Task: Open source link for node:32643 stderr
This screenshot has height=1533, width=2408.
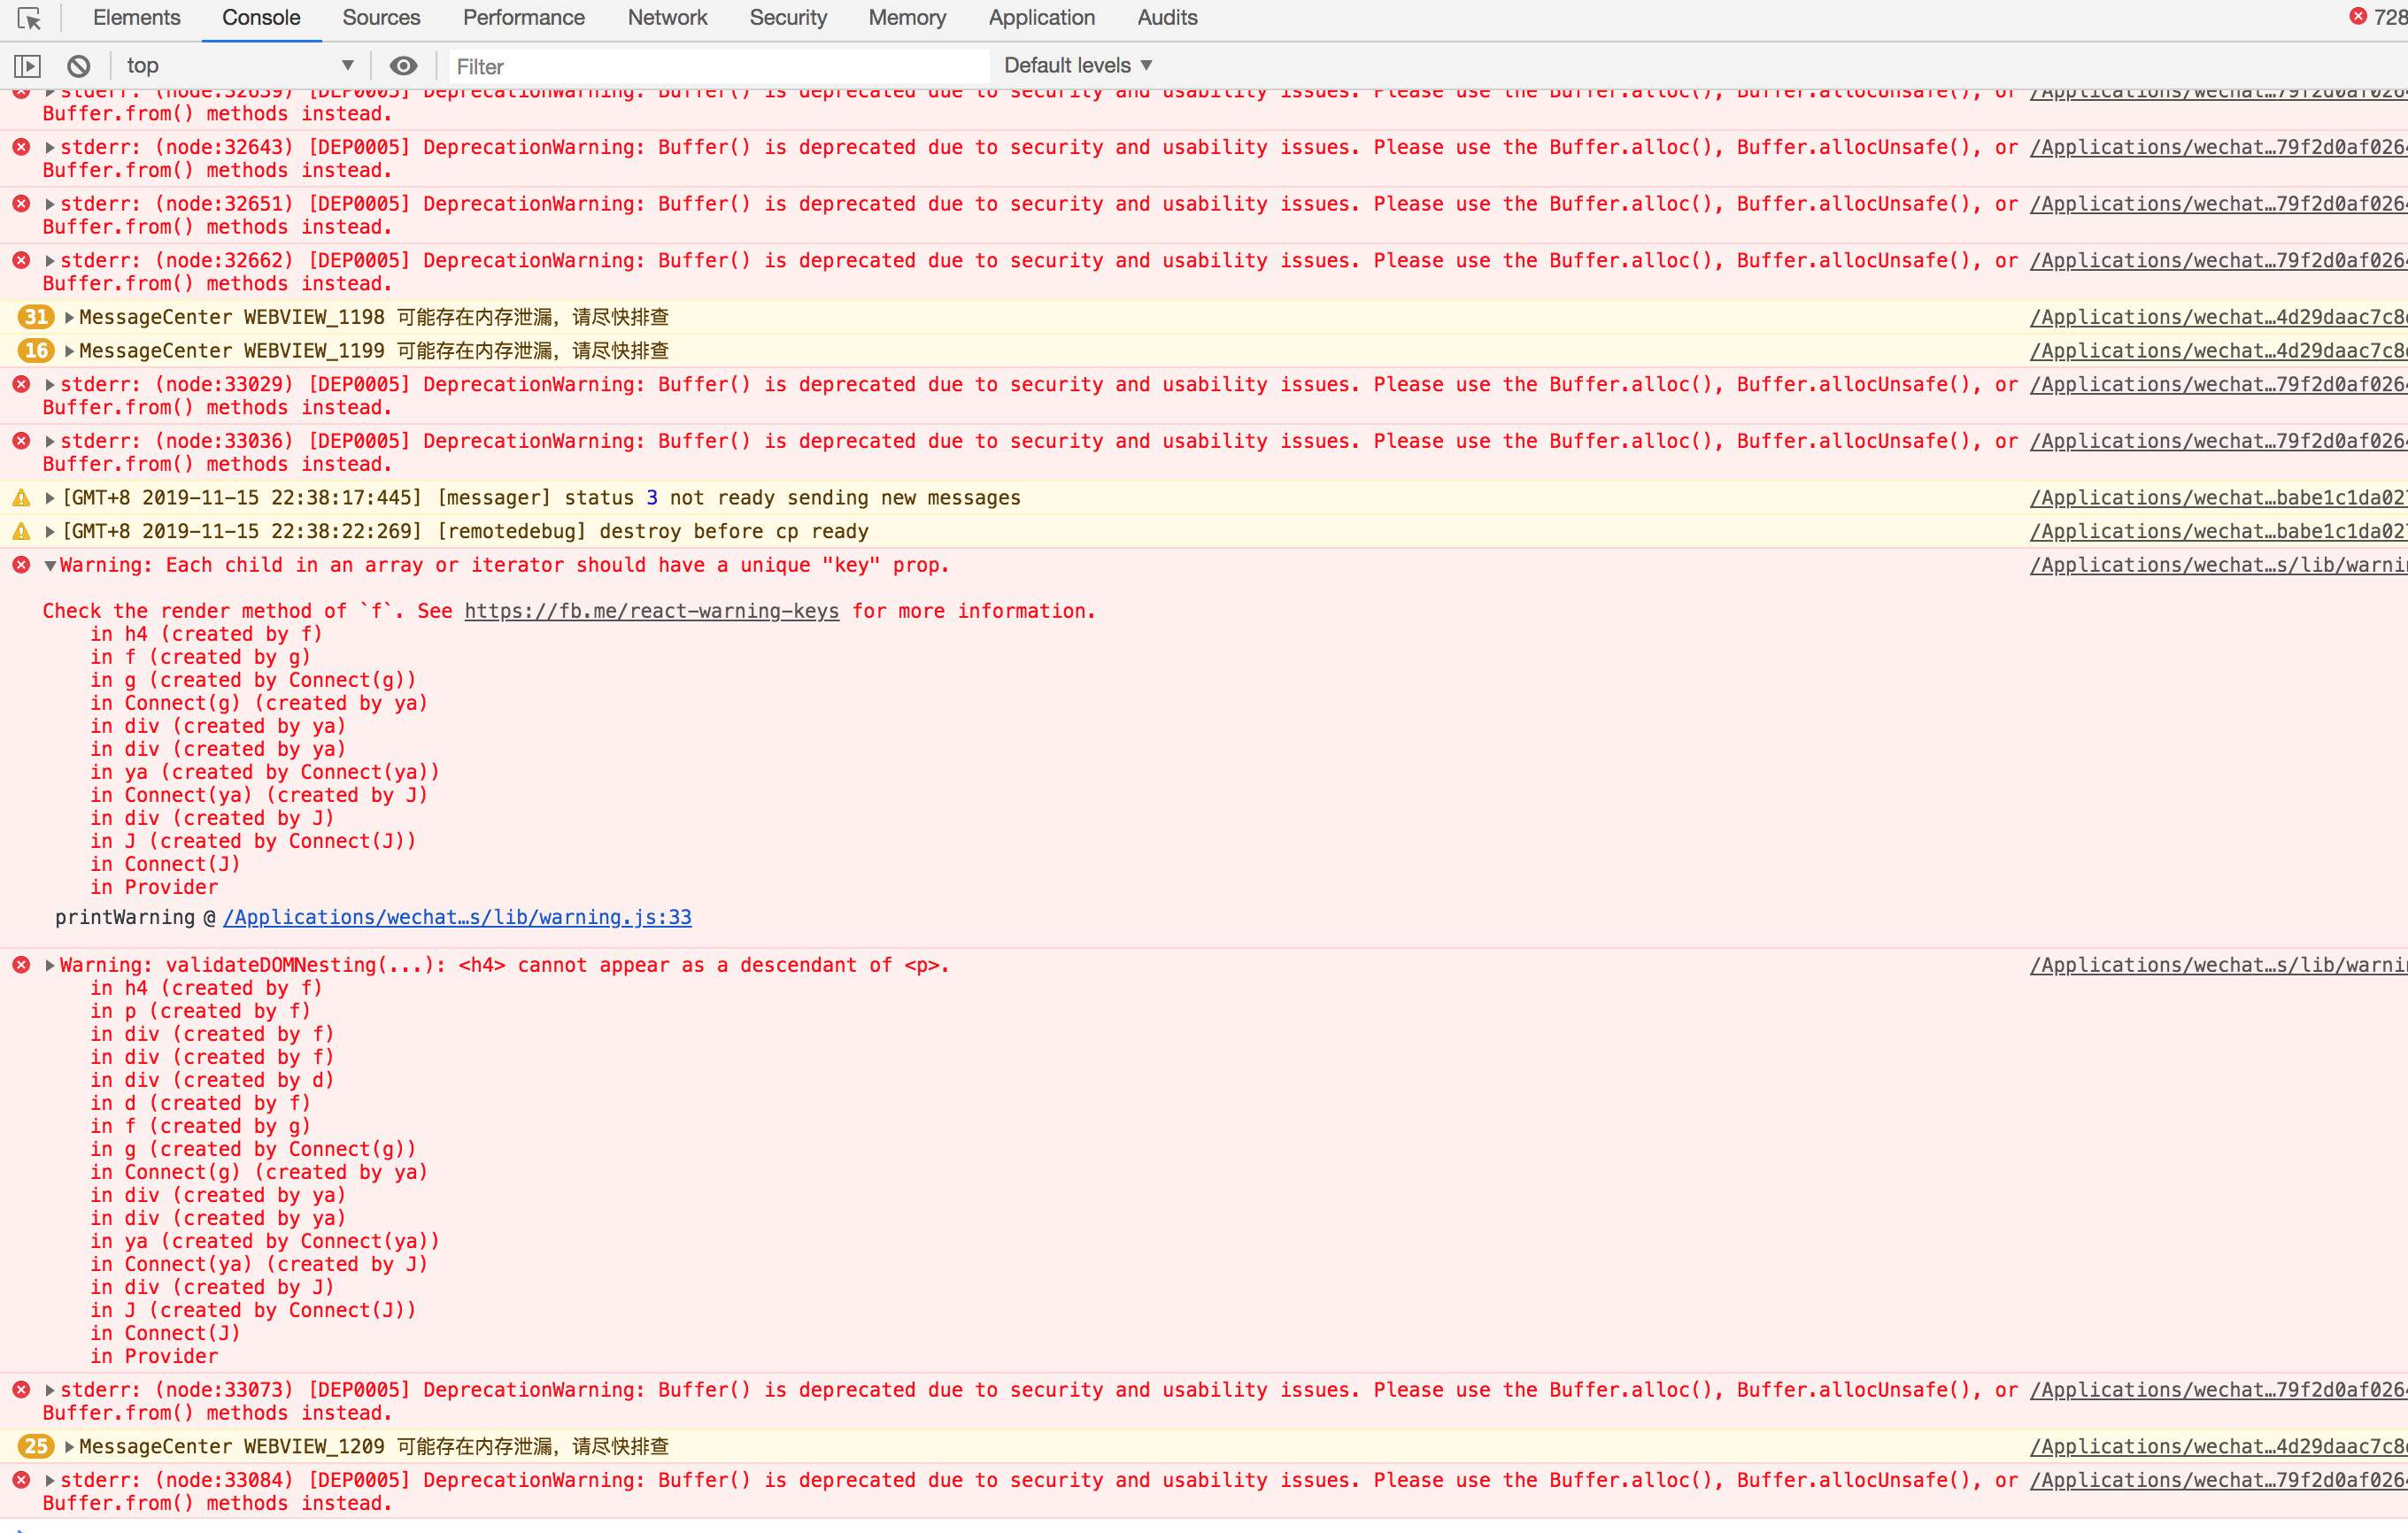Action: coord(2218,148)
